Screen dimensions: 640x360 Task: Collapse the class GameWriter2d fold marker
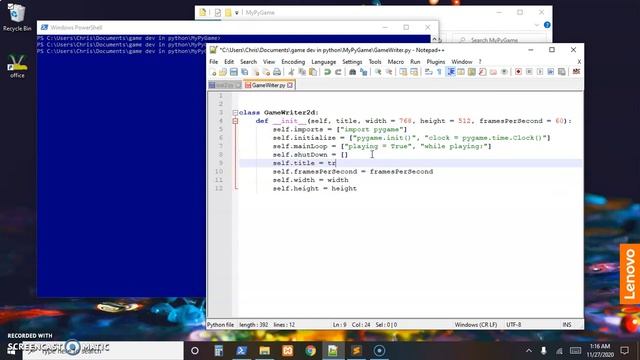235,113
